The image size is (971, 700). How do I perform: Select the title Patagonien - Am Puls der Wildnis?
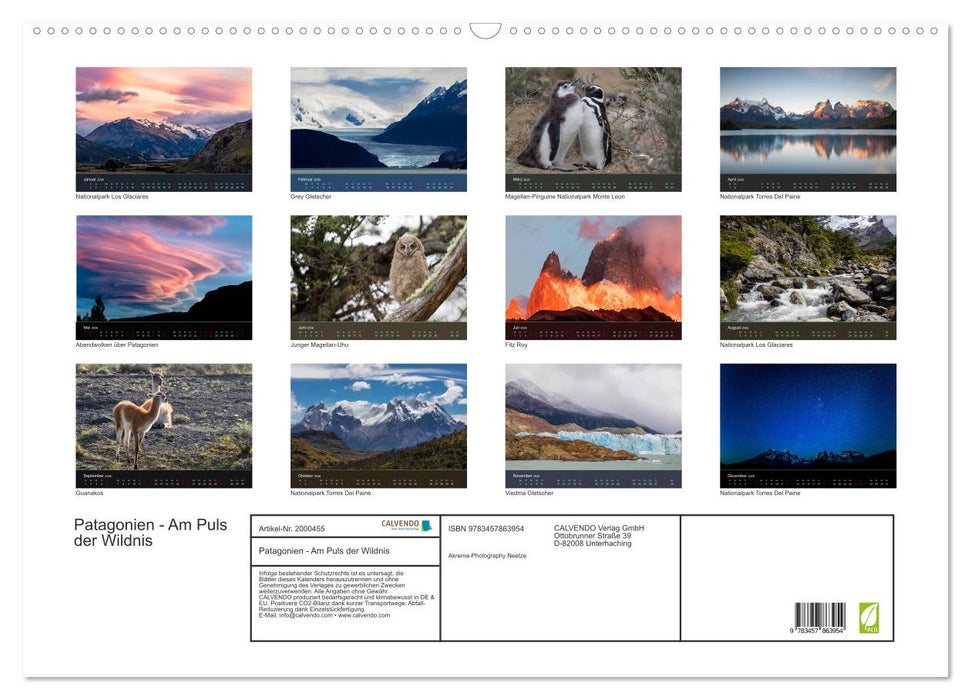click(150, 532)
